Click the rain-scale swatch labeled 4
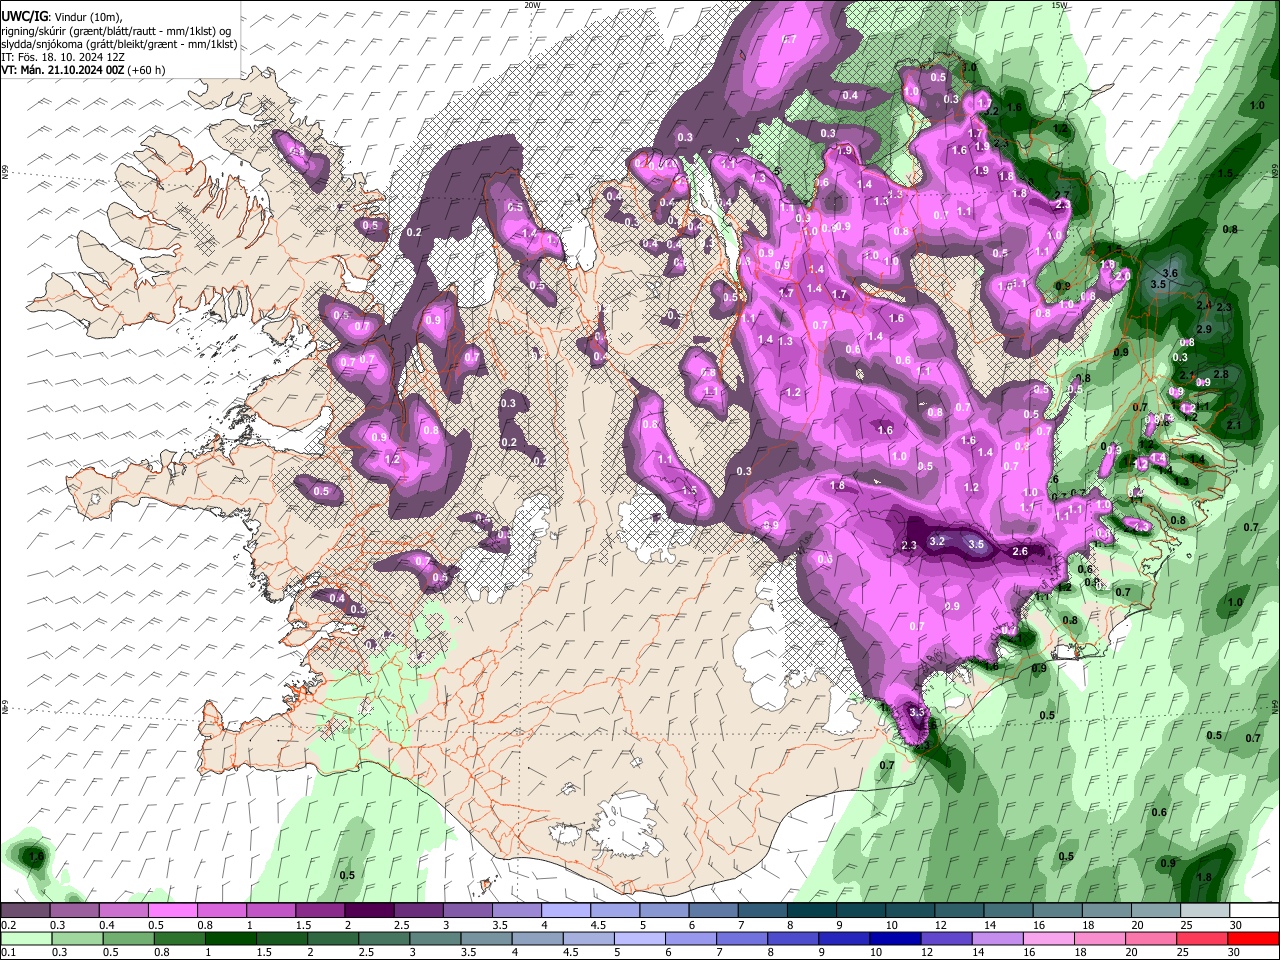The width and height of the screenshot is (1280, 960). (537, 938)
